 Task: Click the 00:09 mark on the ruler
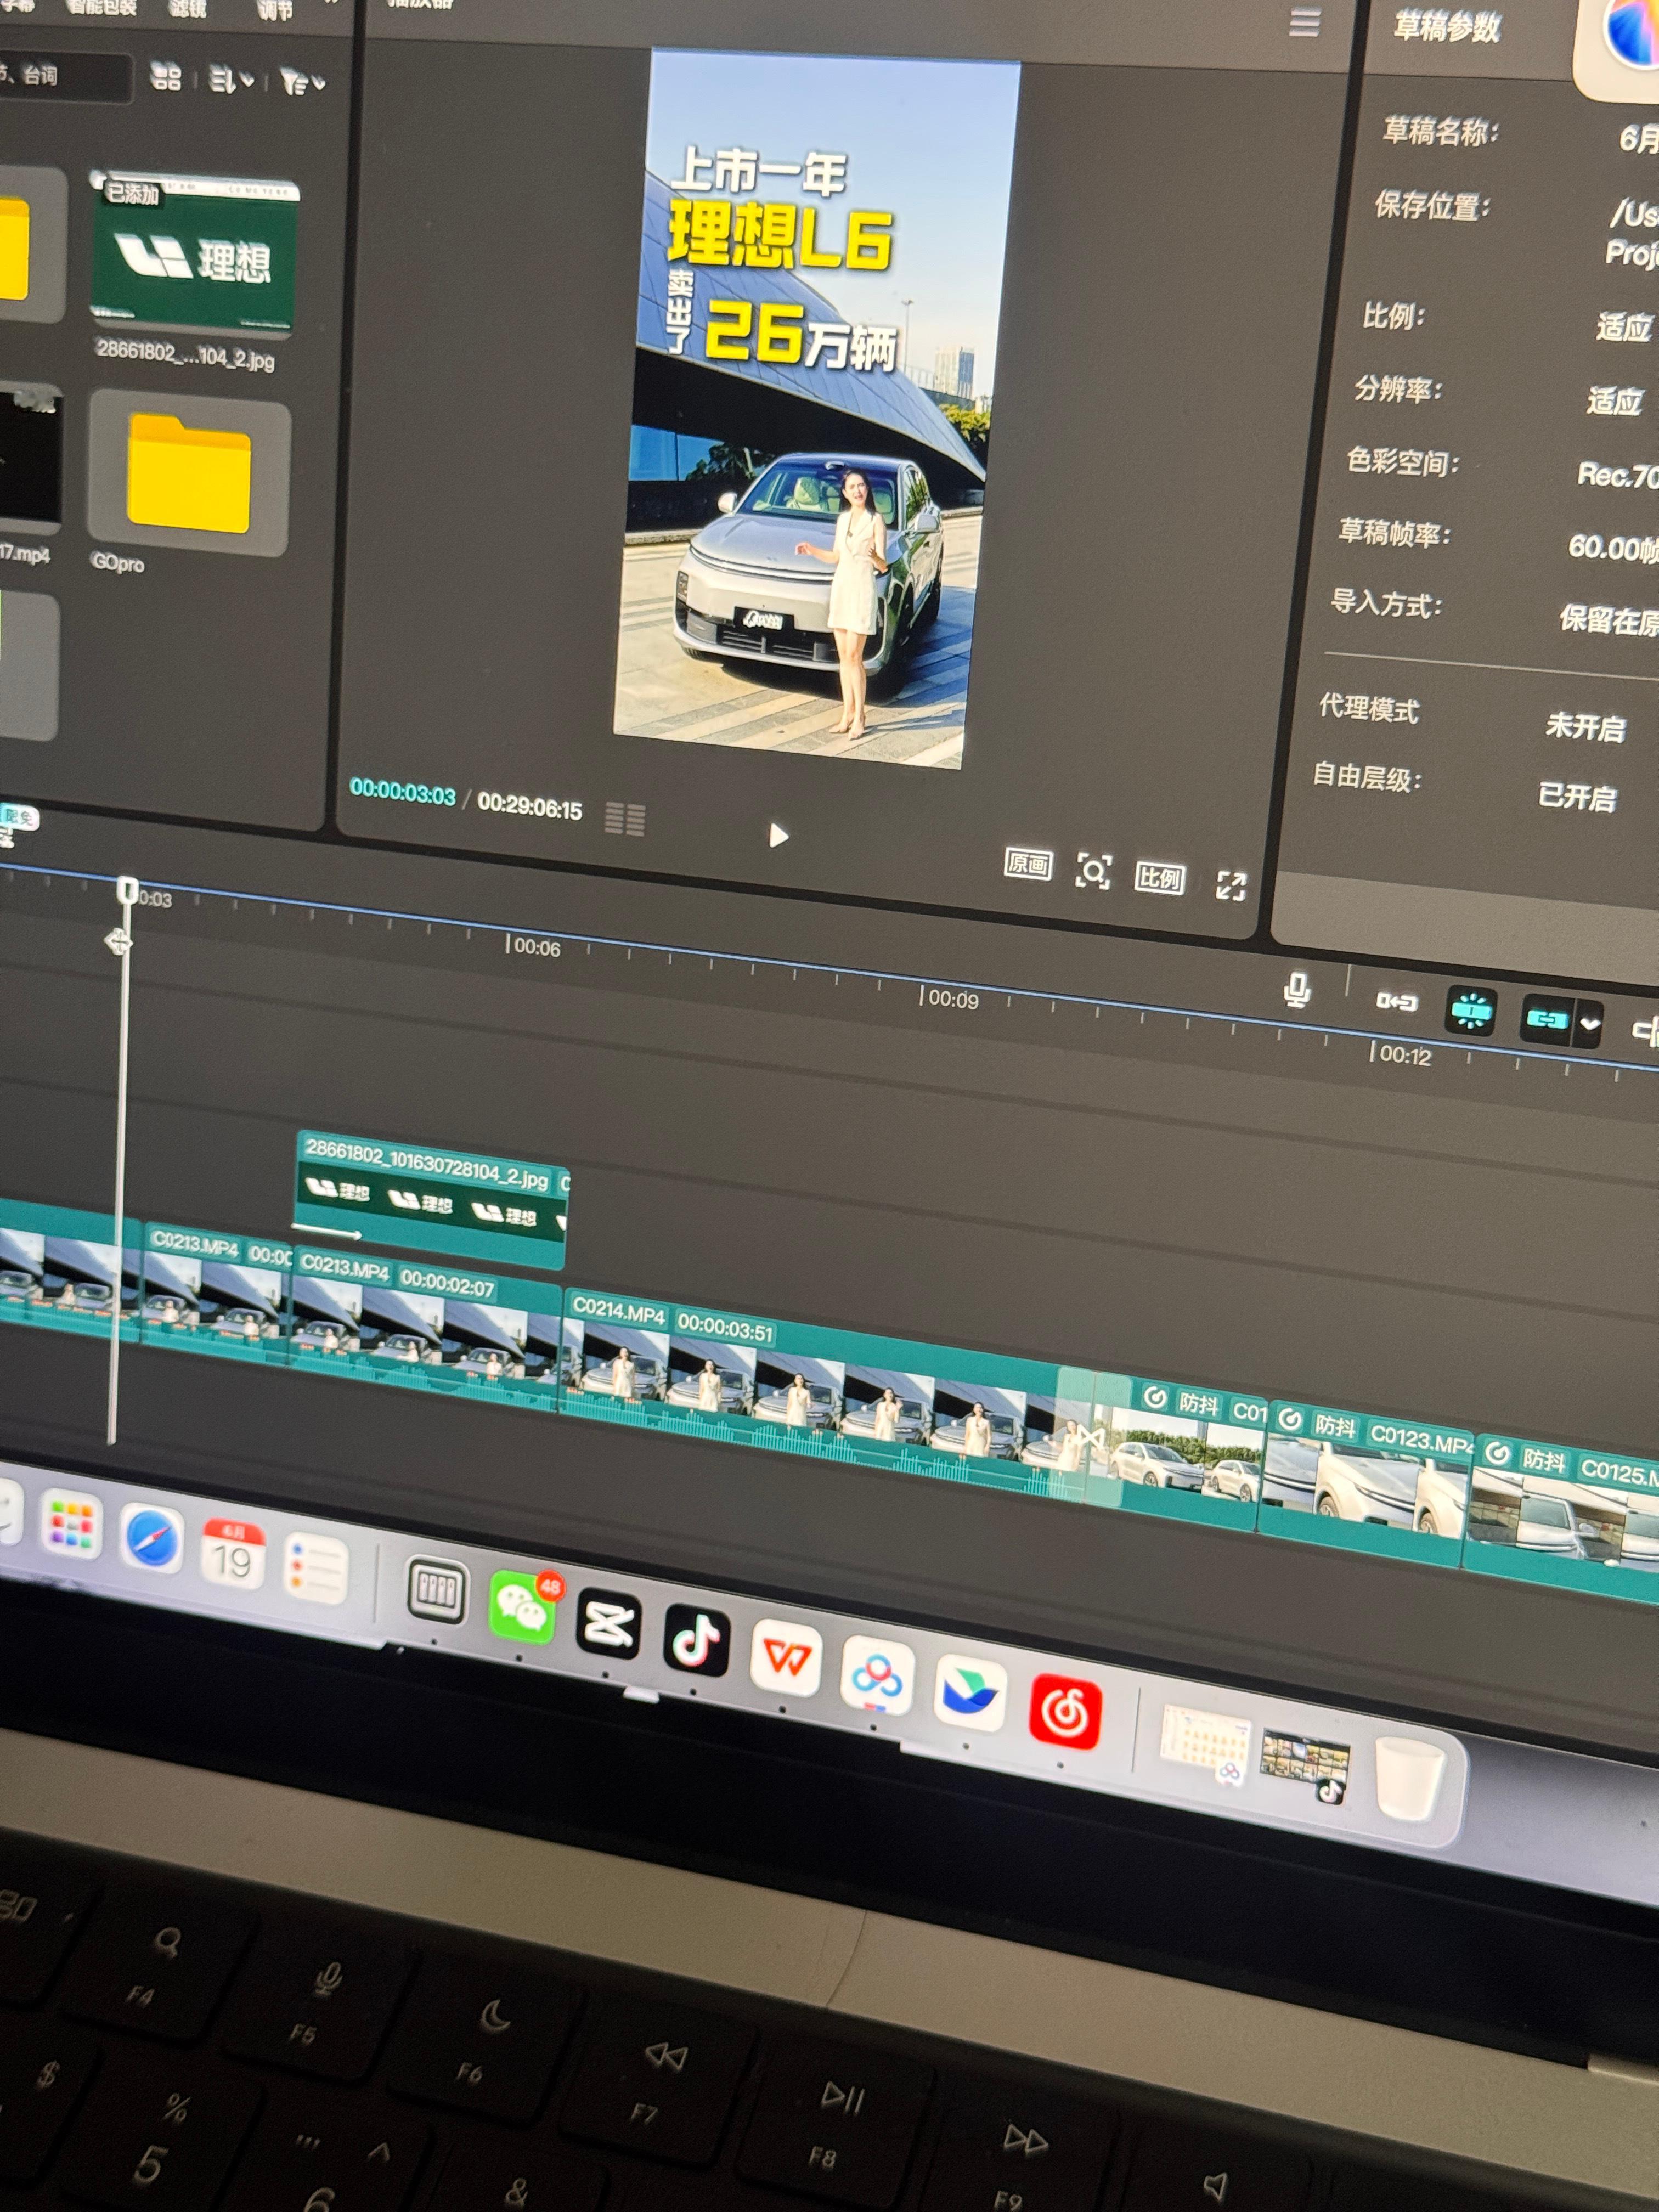tap(950, 998)
